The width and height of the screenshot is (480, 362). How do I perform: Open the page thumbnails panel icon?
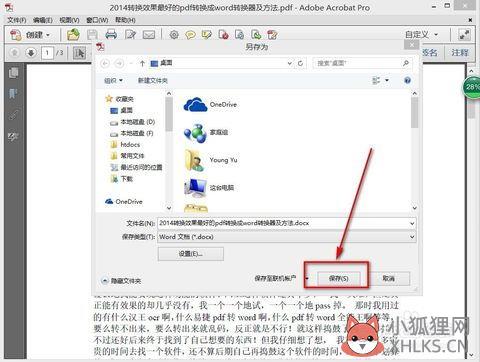click(13, 73)
